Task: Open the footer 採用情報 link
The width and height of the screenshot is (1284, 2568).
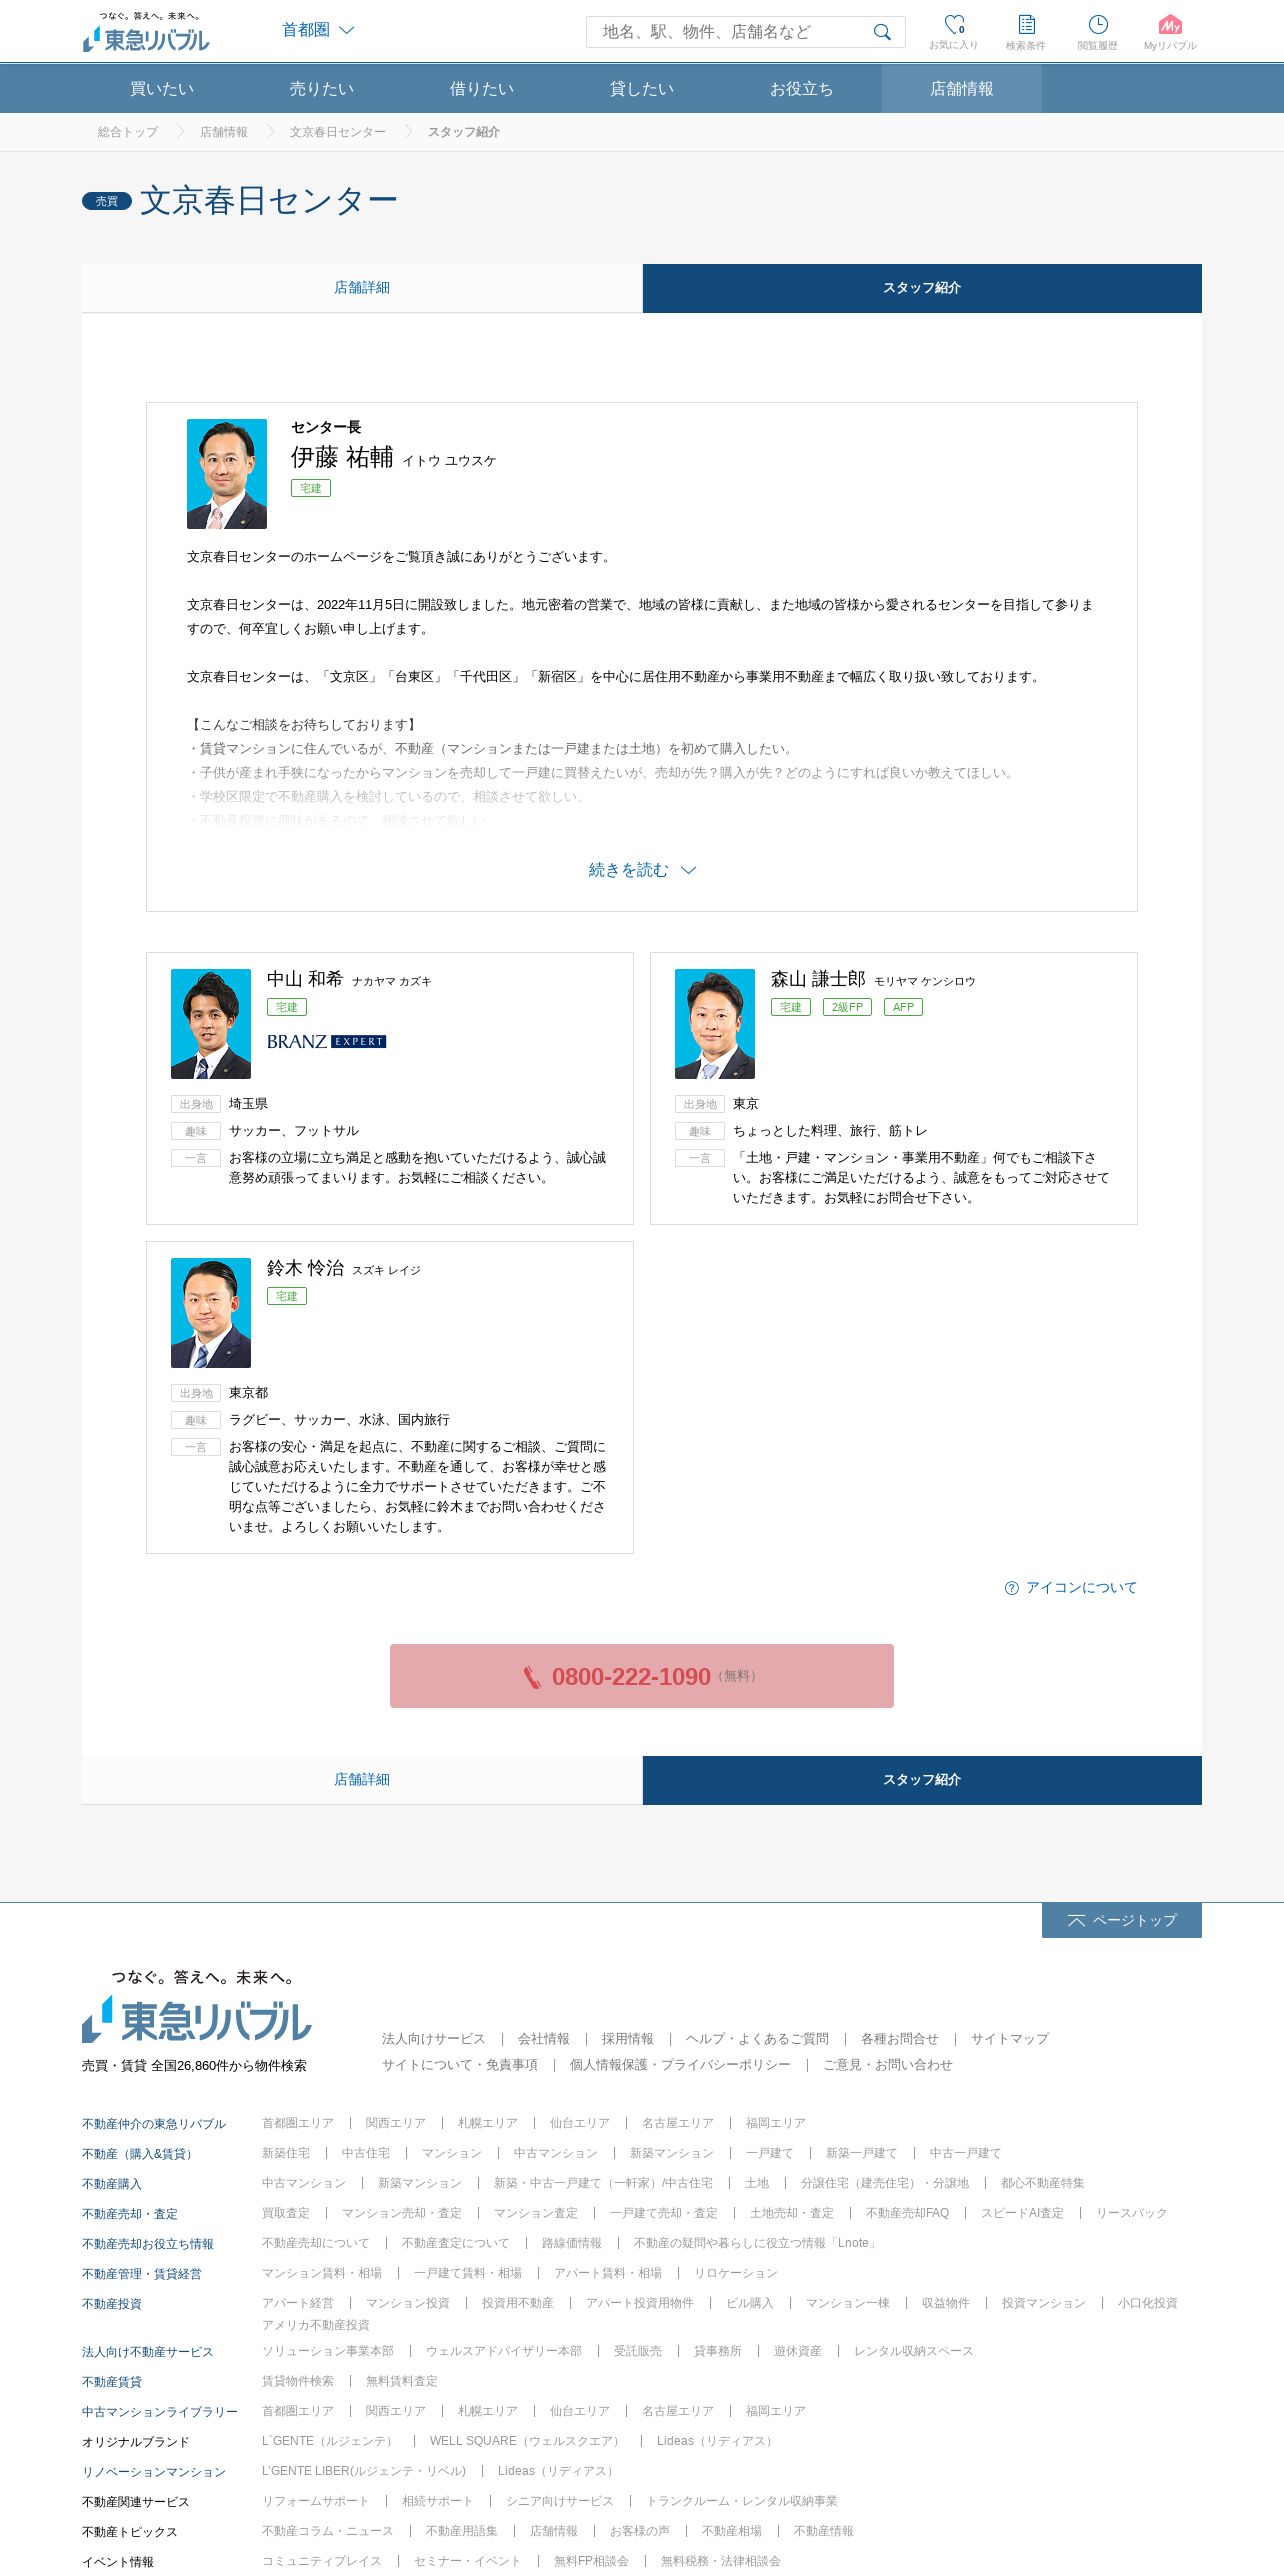Action: (628, 2039)
